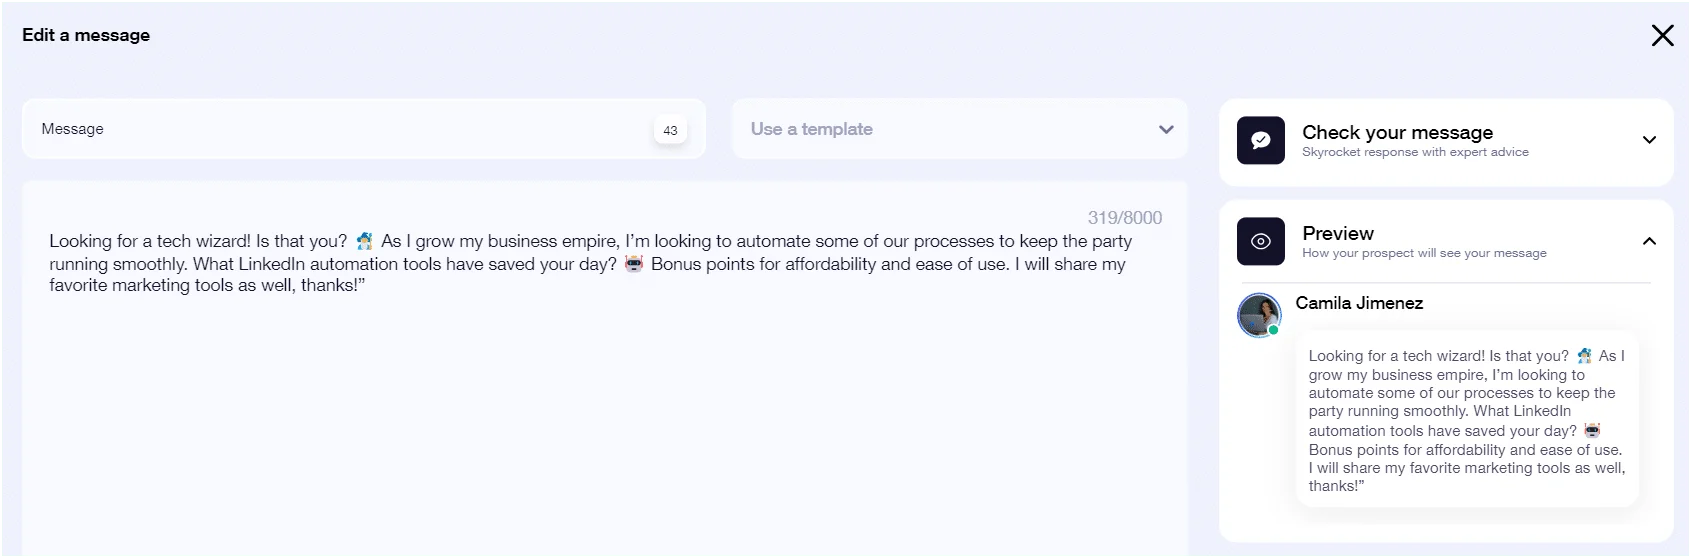
Task: Click the Message name input field
Action: (364, 129)
